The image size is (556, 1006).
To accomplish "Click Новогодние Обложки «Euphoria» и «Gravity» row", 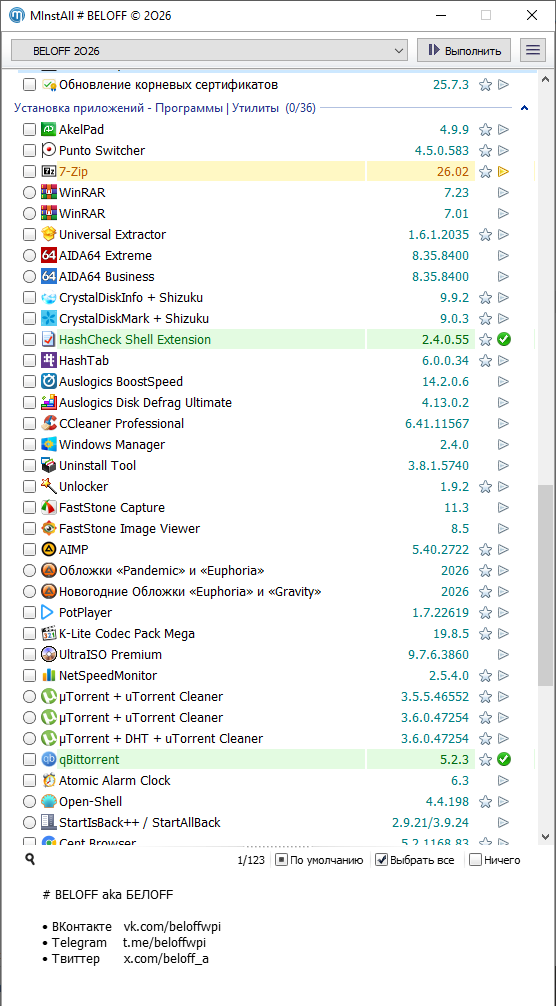I will [190, 592].
